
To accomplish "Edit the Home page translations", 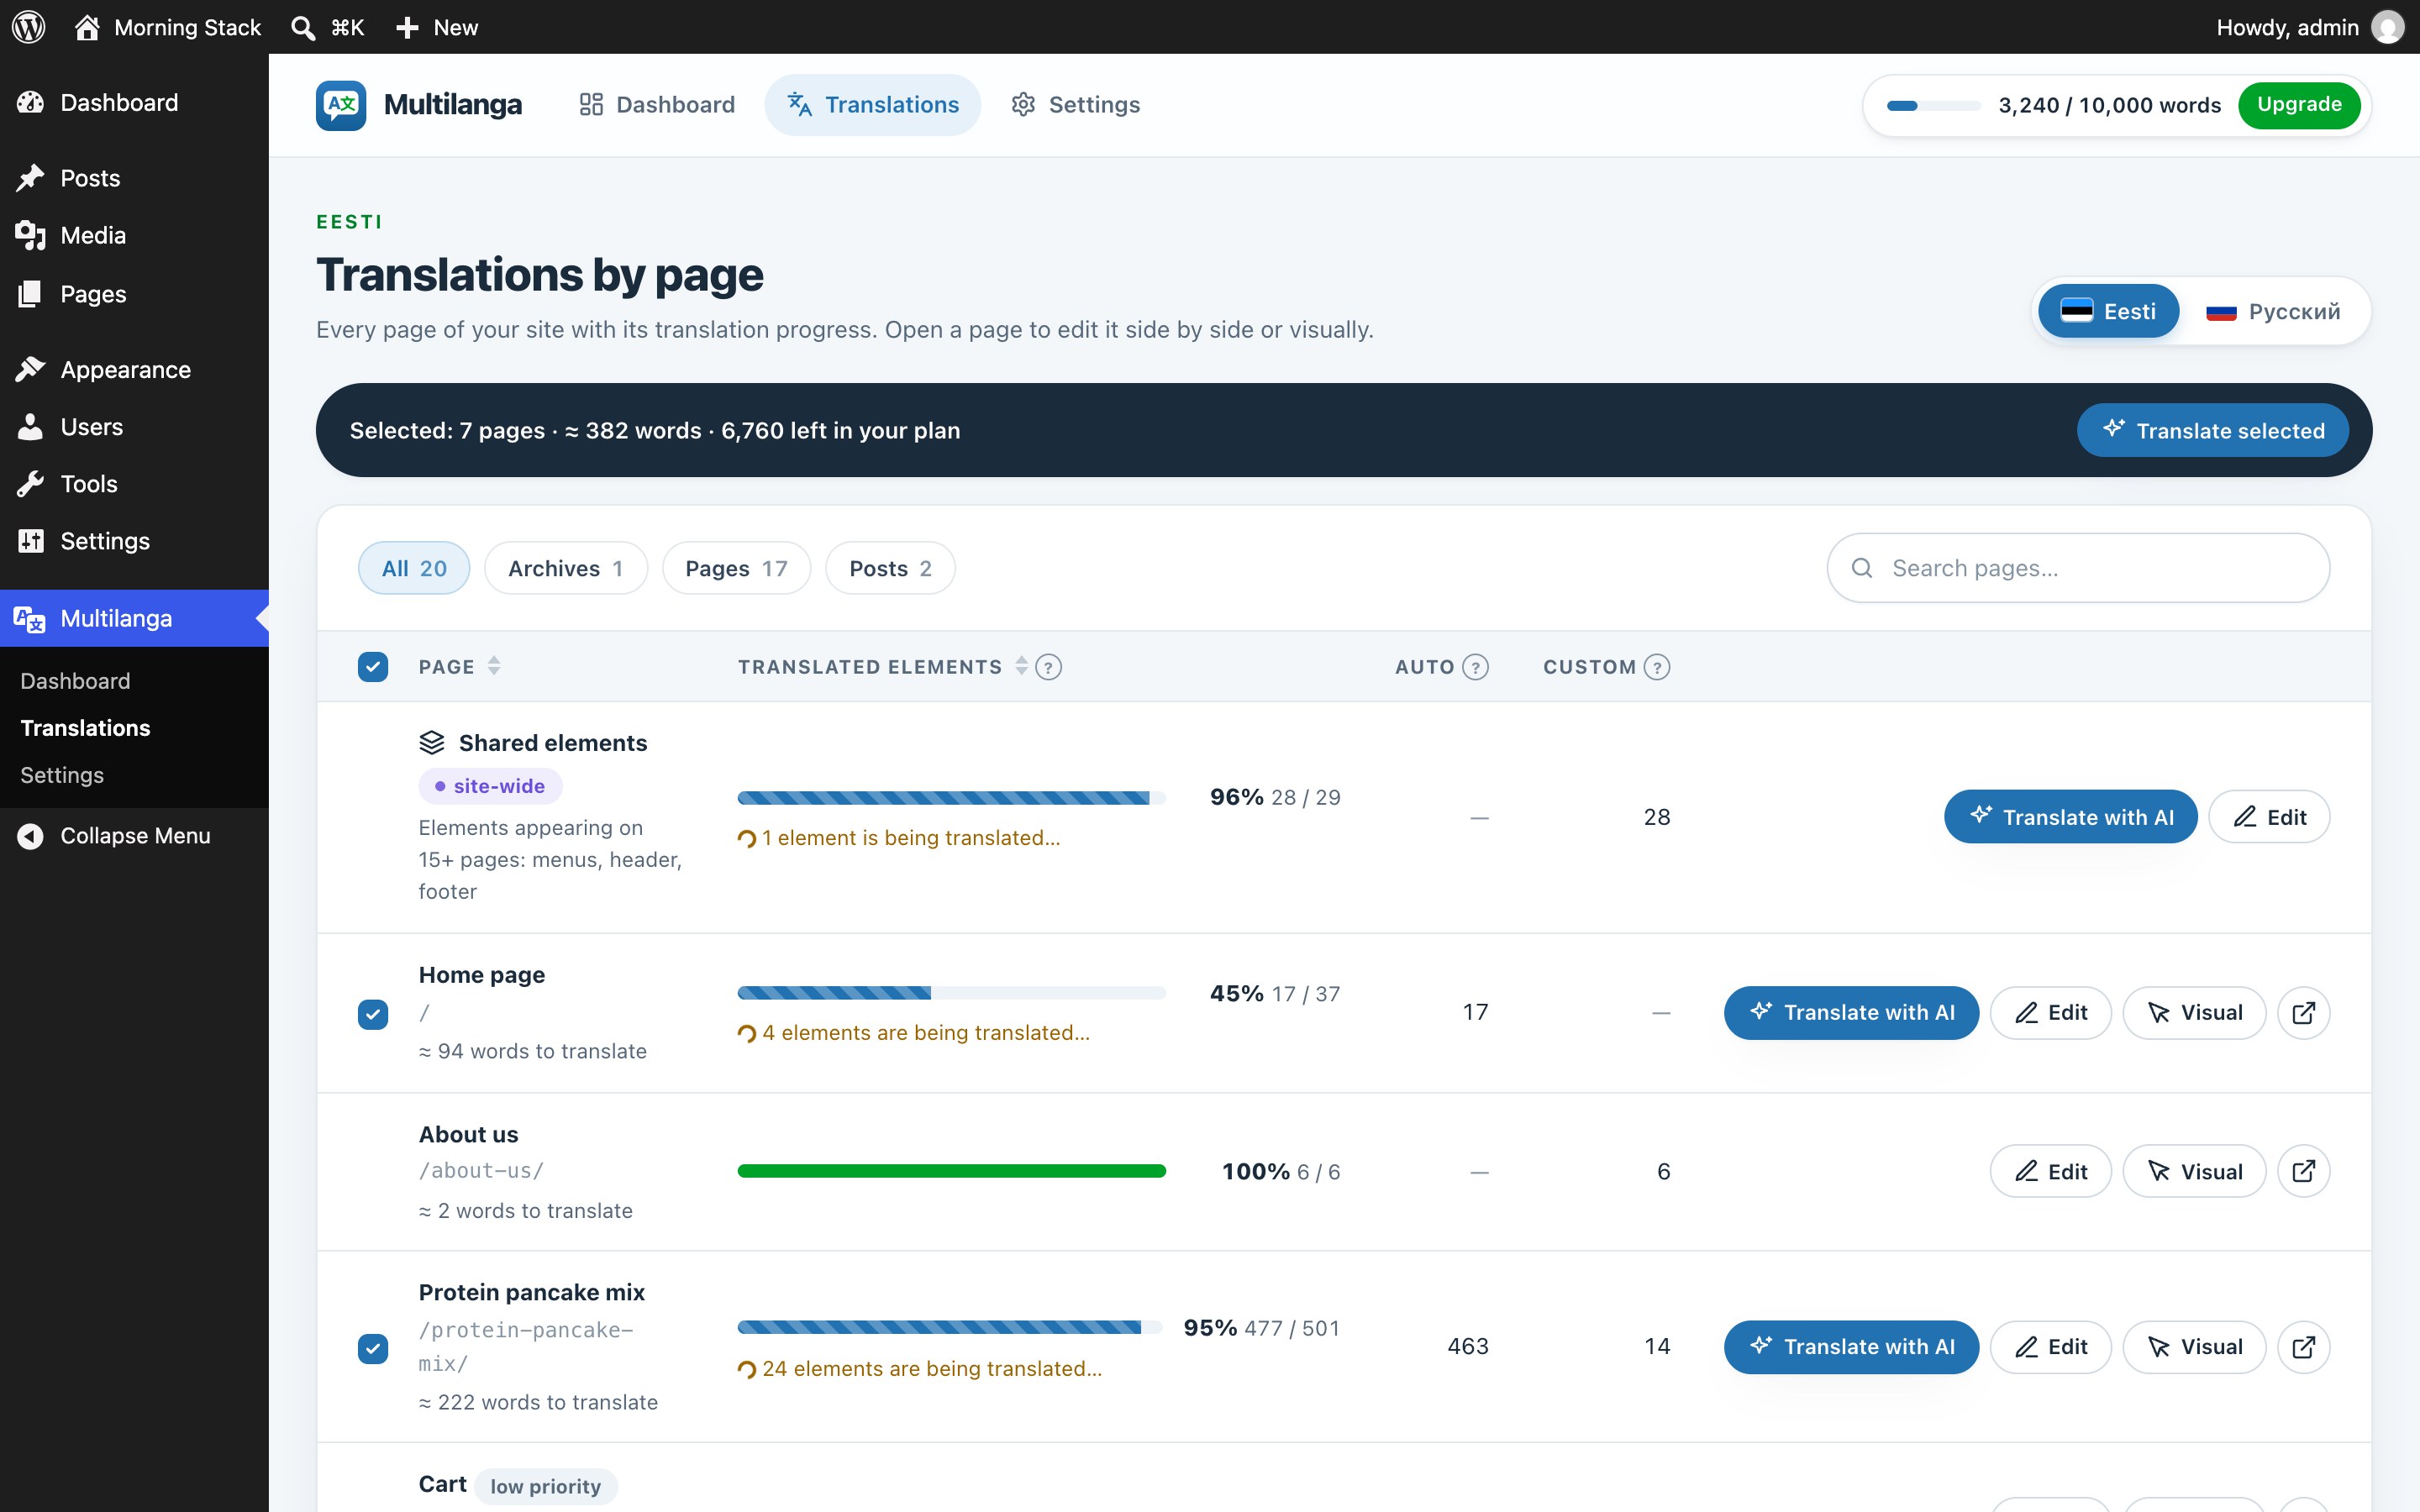I will (2050, 1013).
